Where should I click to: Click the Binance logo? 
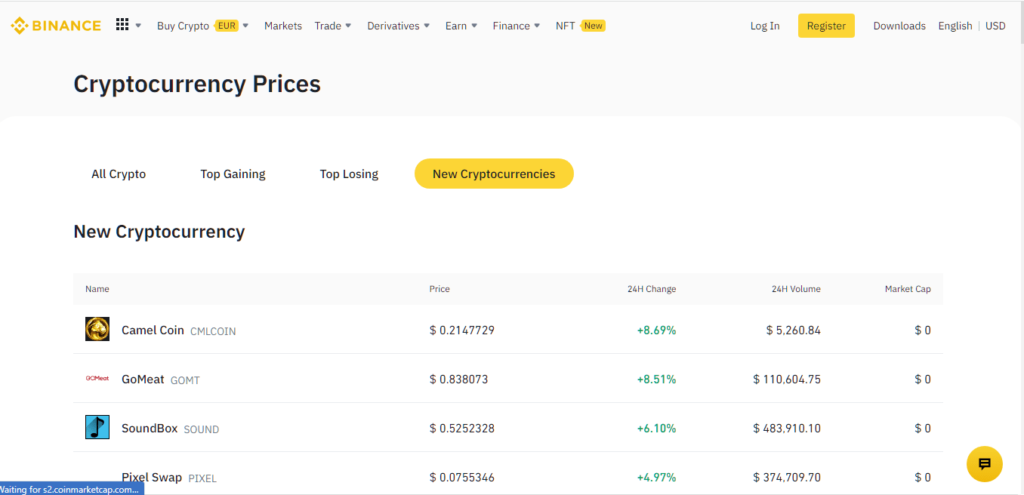(56, 25)
